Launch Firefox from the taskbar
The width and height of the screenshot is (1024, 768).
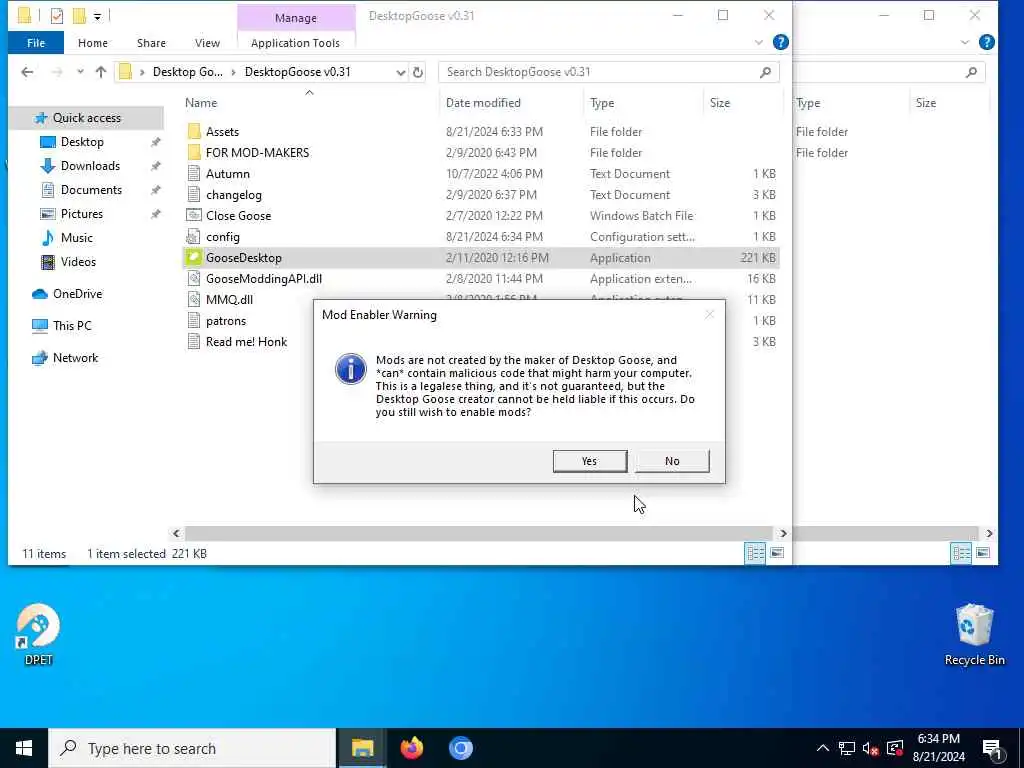click(411, 748)
